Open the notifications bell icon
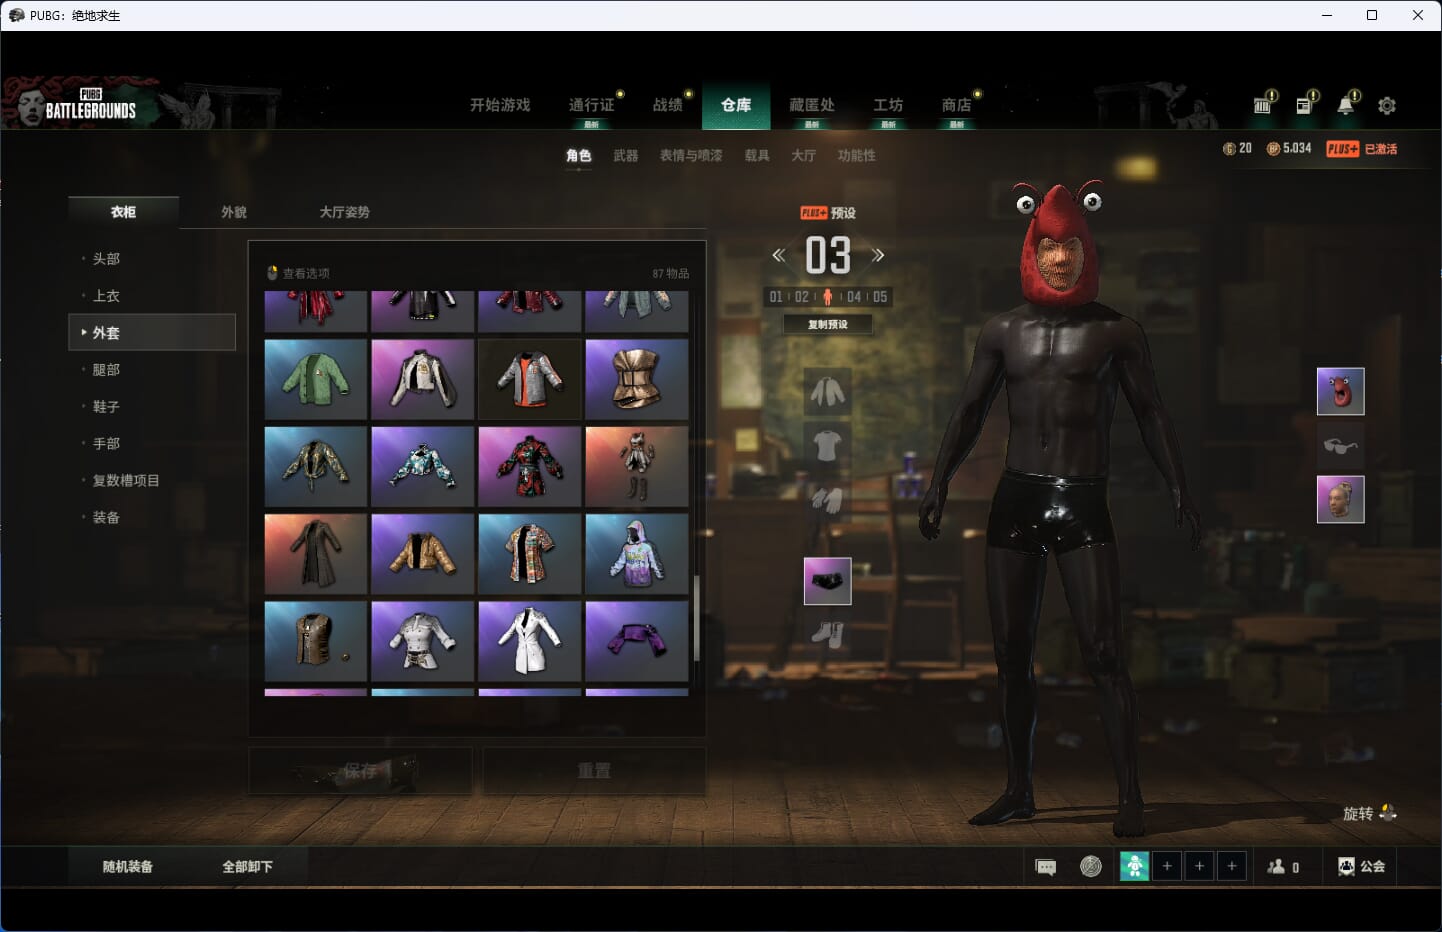1442x932 pixels. (x=1347, y=105)
